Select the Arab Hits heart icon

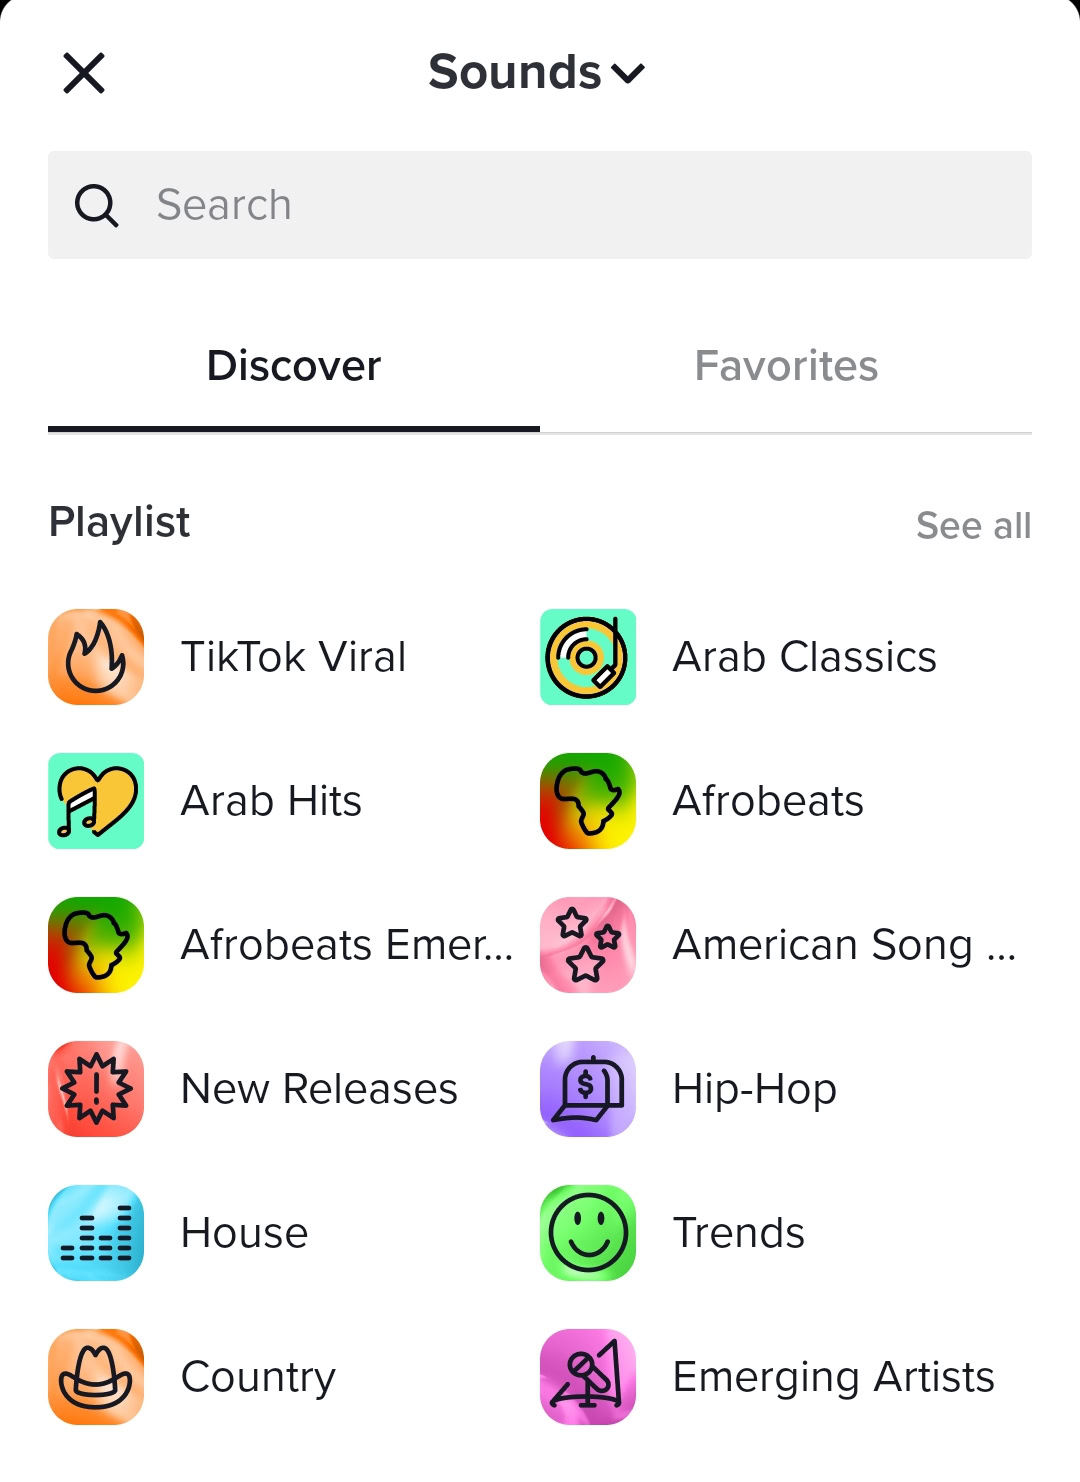(96, 801)
